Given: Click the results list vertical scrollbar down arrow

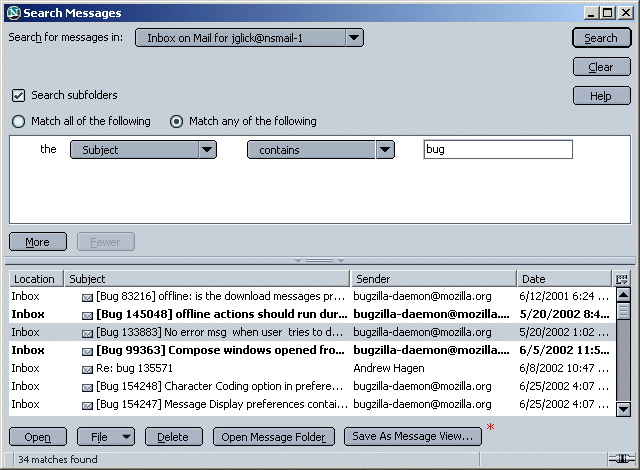Looking at the screenshot, I should [x=623, y=408].
